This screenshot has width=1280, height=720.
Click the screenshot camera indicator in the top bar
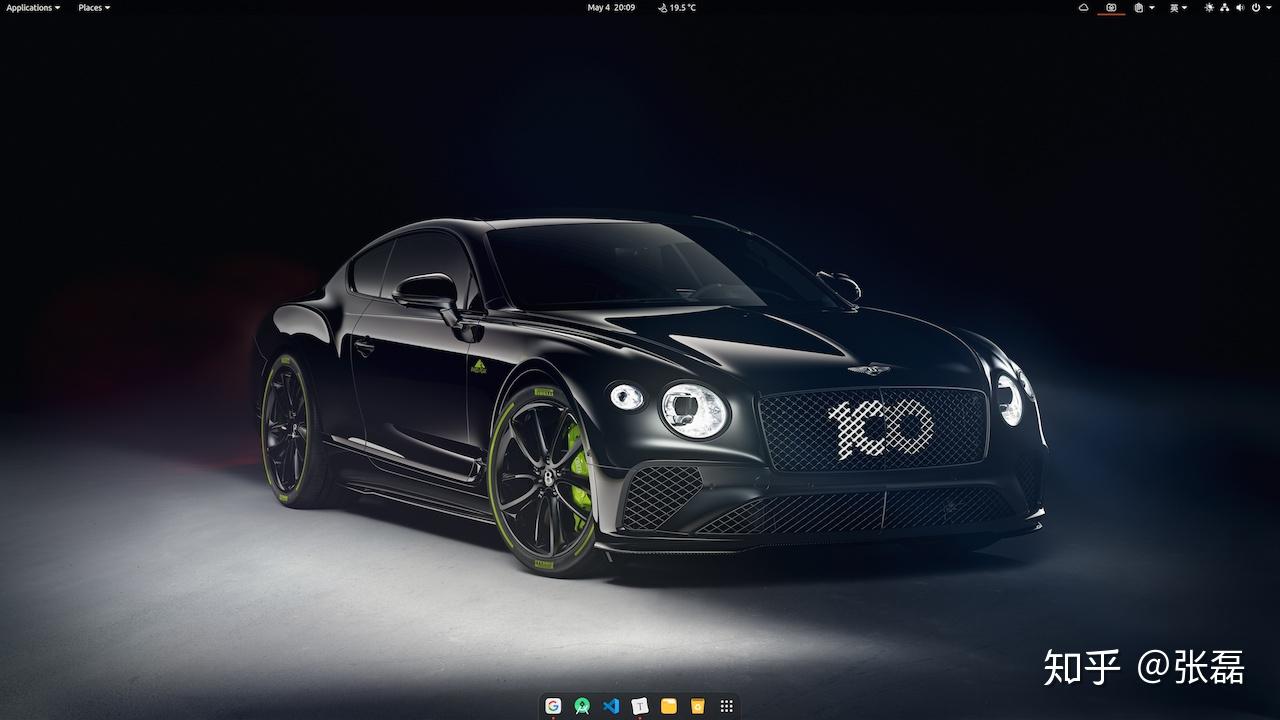coord(1111,7)
